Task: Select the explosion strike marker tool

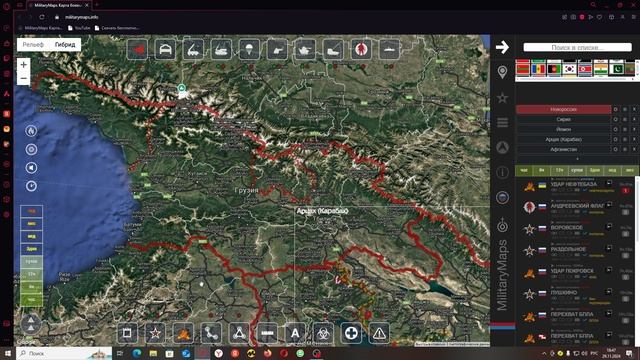Action: coord(183,333)
